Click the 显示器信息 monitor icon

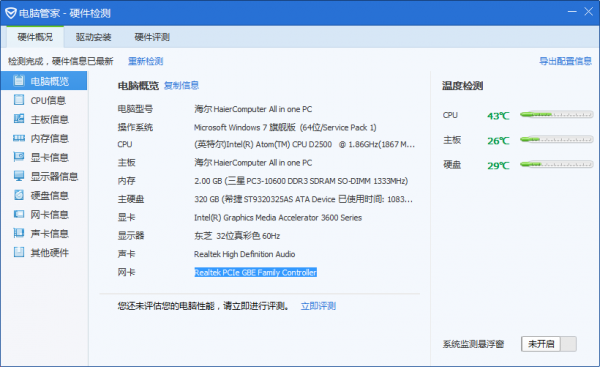click(x=19, y=176)
